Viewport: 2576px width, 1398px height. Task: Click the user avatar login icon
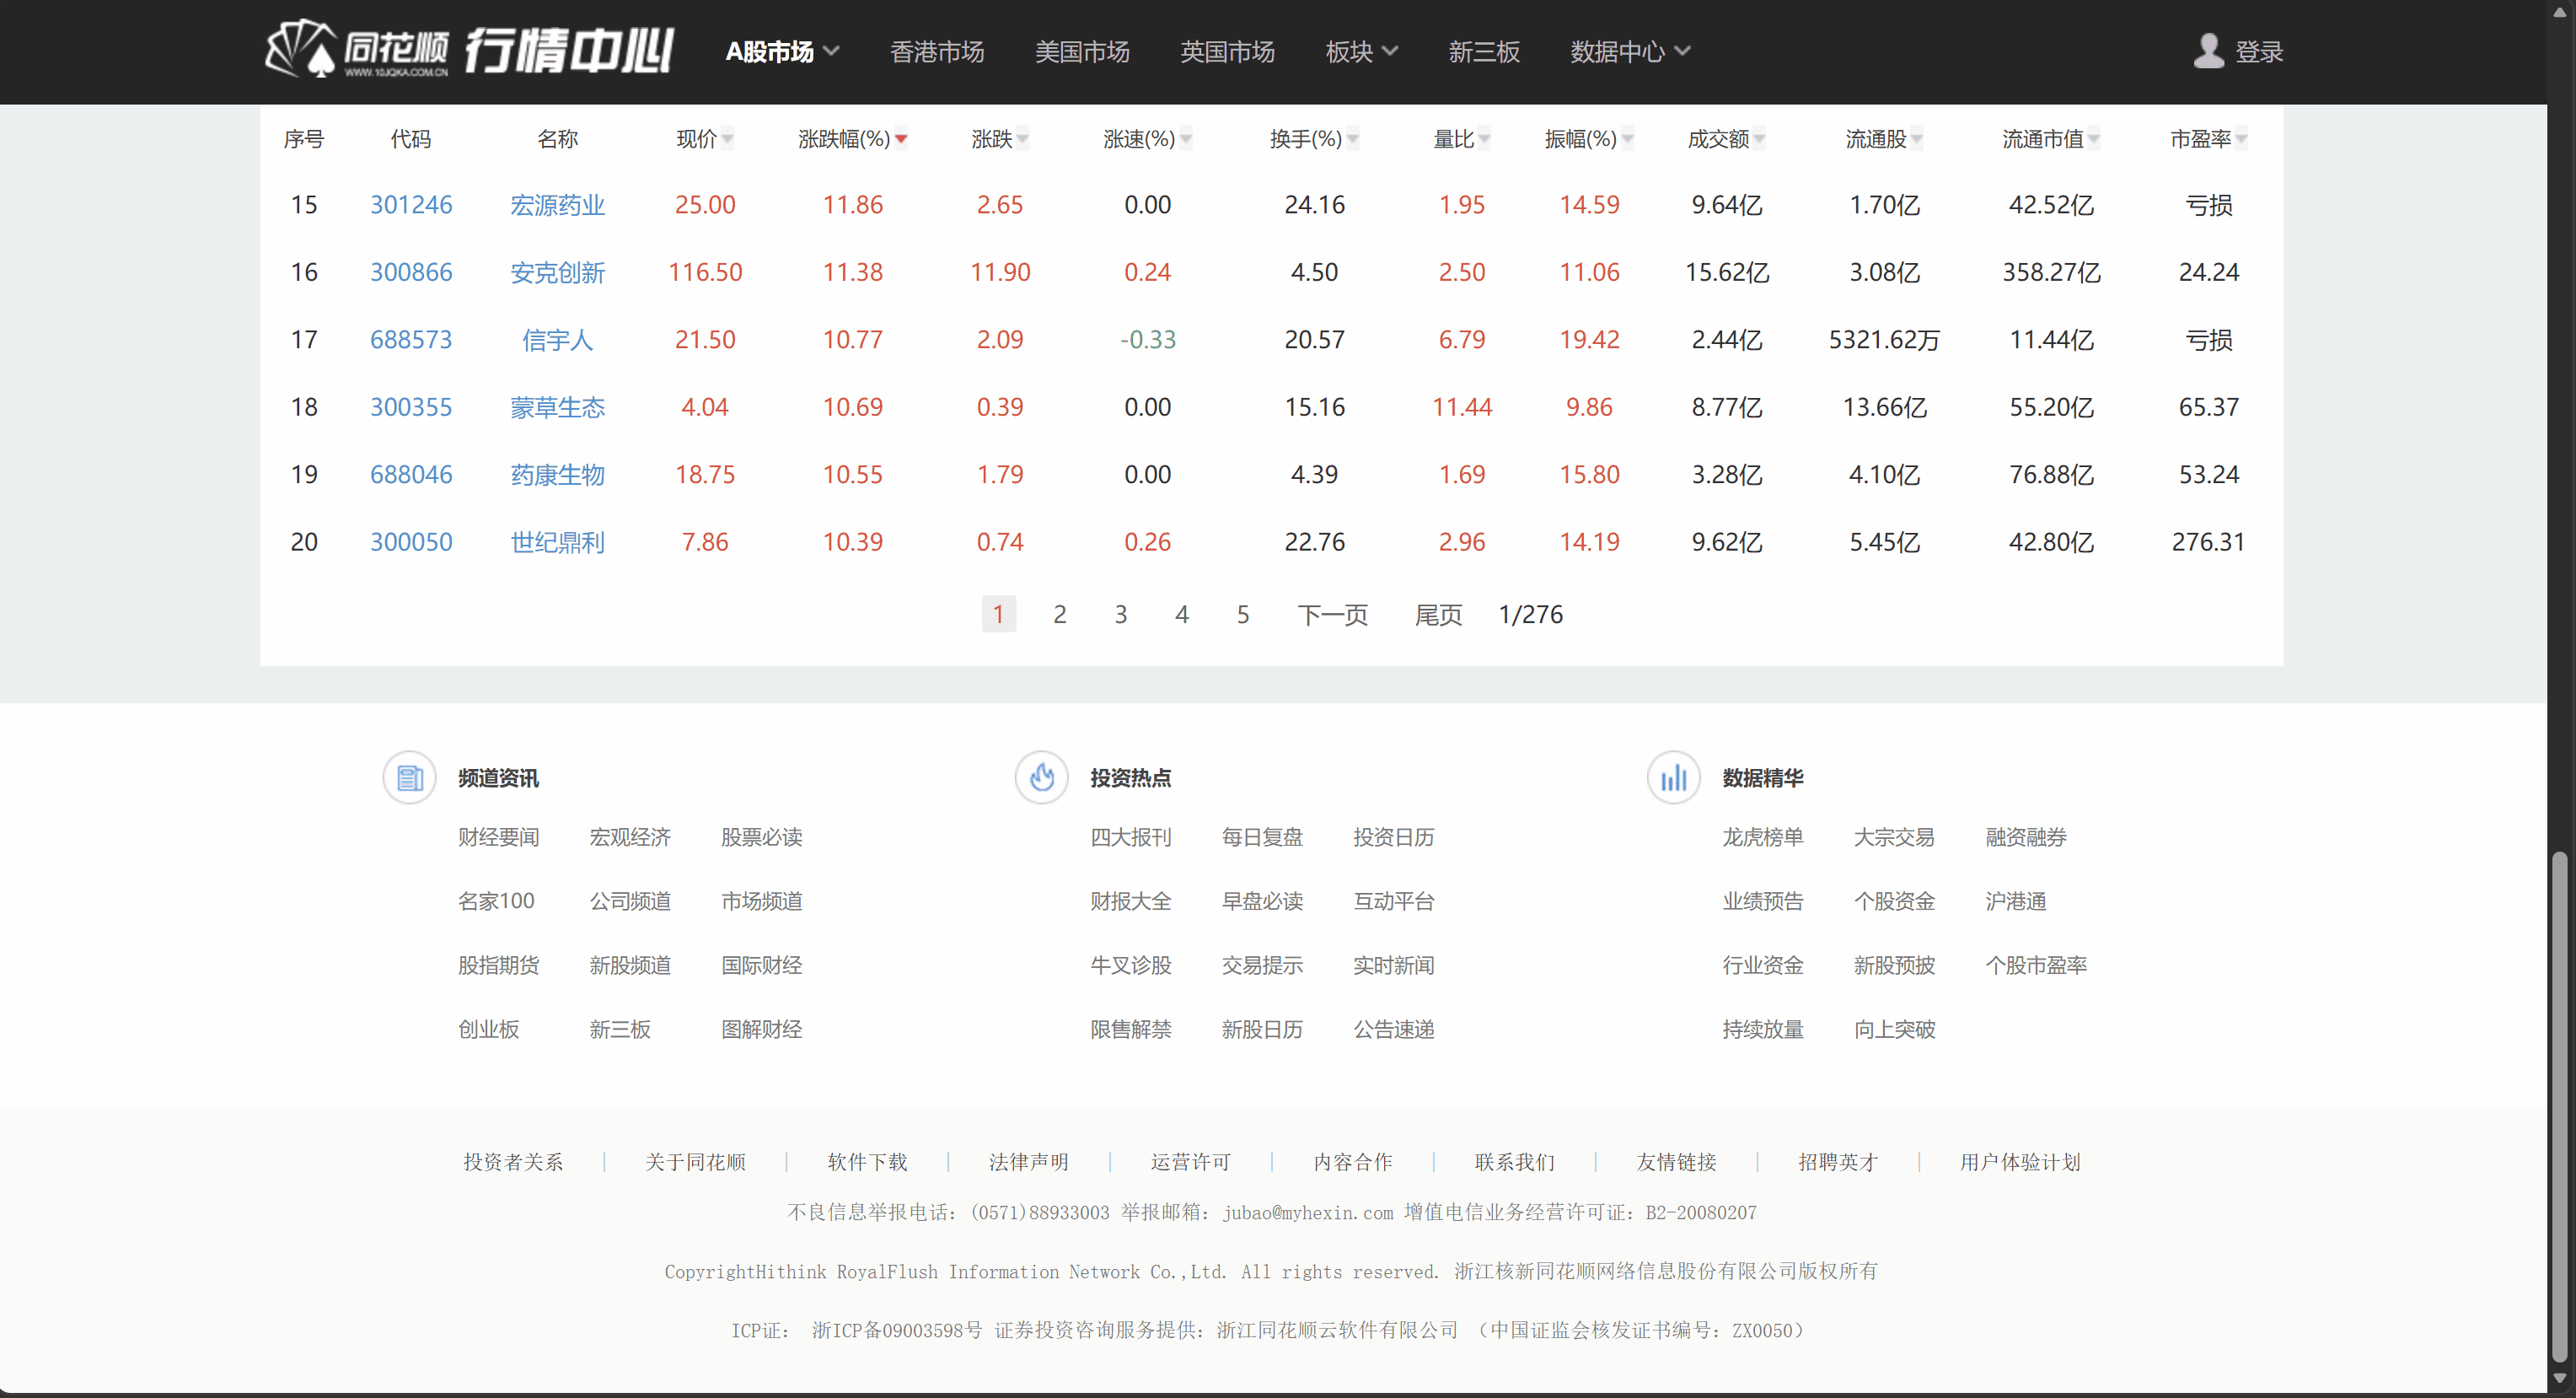[2208, 51]
